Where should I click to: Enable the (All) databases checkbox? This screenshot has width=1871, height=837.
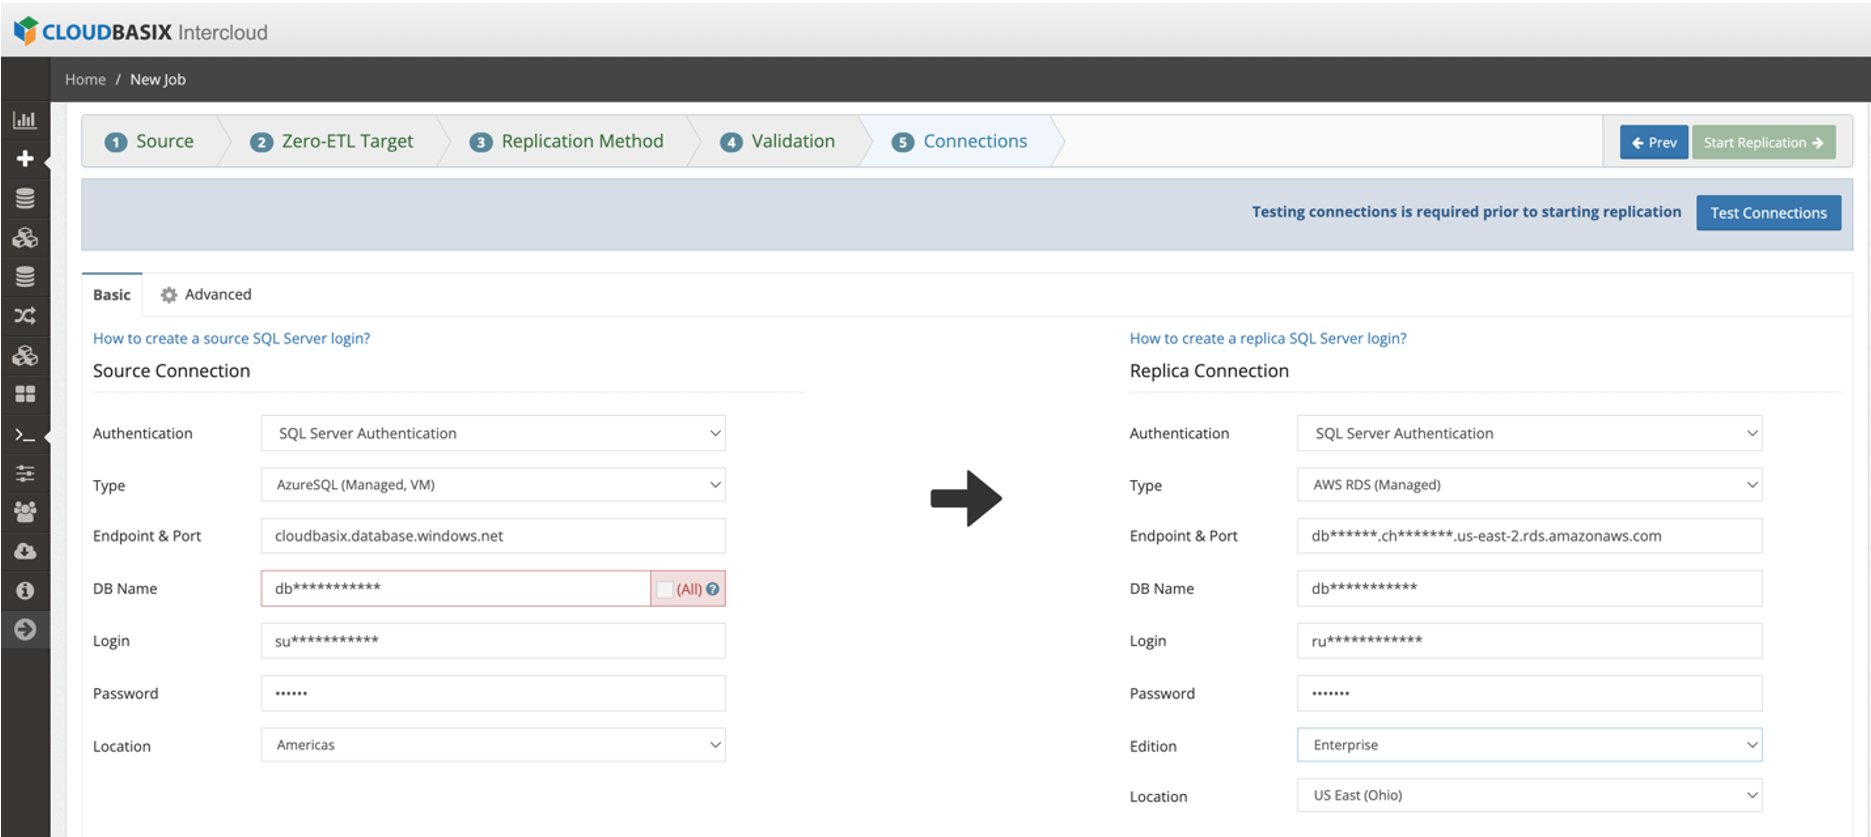click(665, 589)
